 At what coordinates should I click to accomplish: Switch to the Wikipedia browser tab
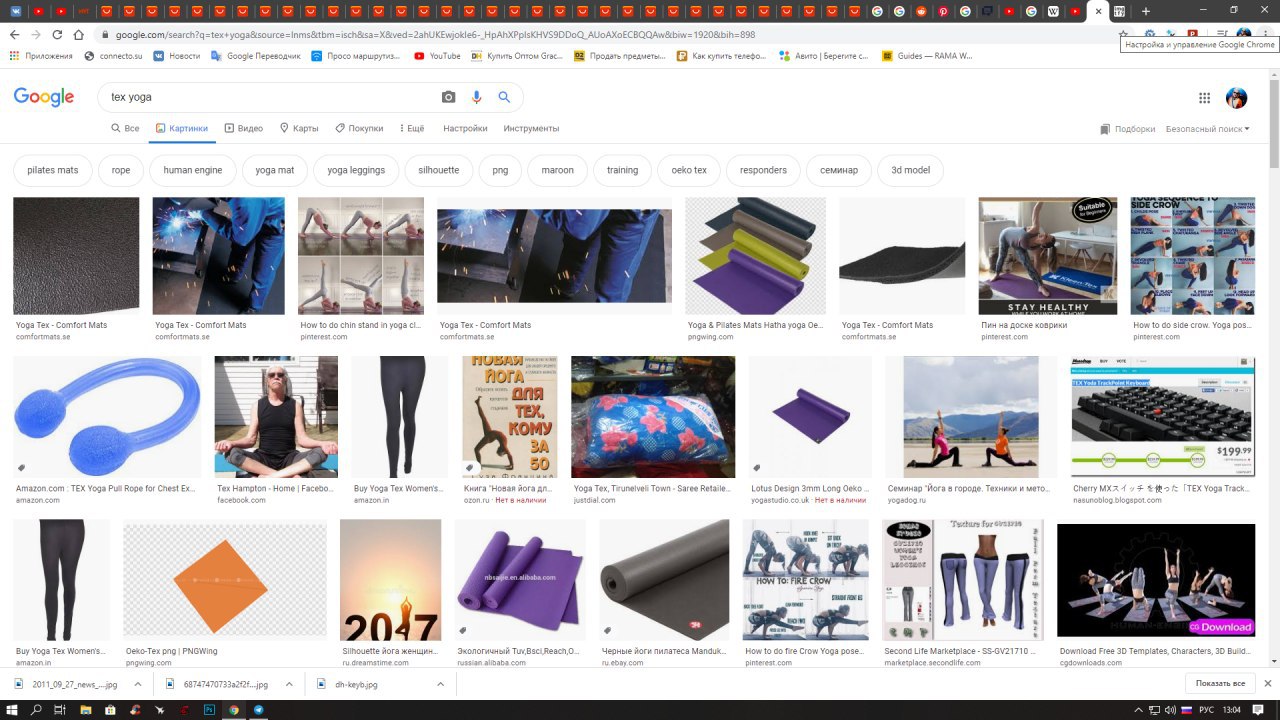click(1053, 11)
